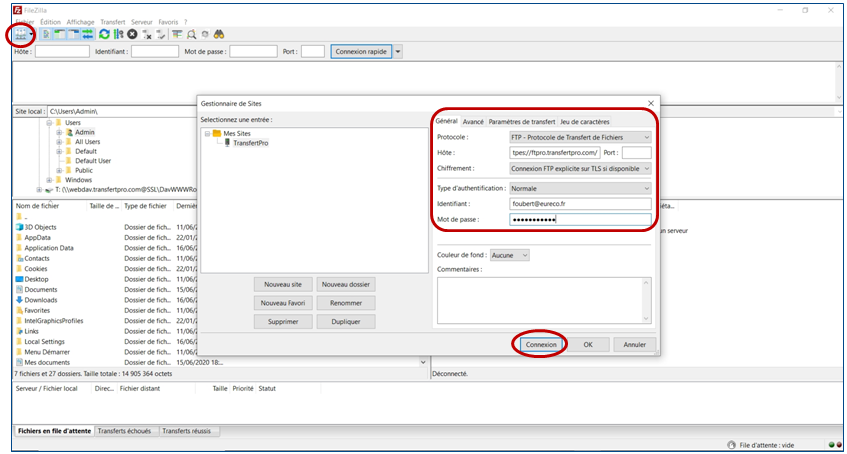Click the Desktop folder icon in file list
The height and width of the screenshot is (454, 847).
click(19, 279)
